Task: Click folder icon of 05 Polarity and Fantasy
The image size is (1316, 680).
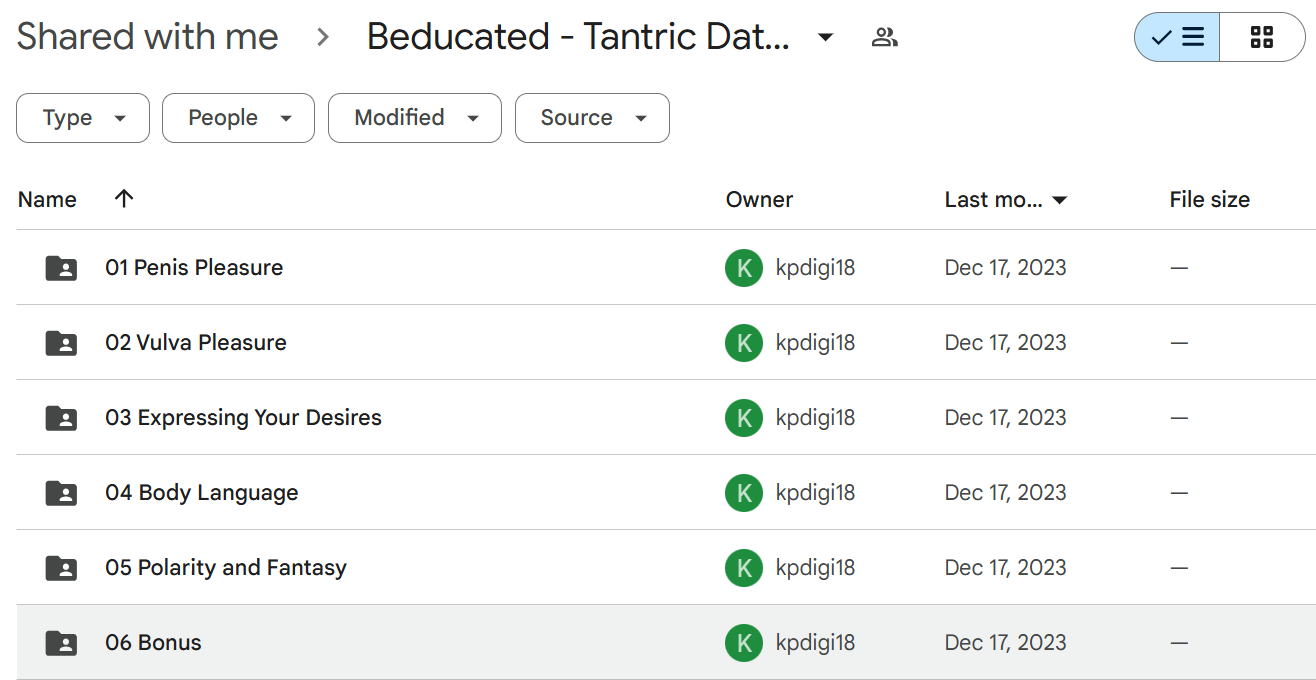Action: (x=61, y=568)
